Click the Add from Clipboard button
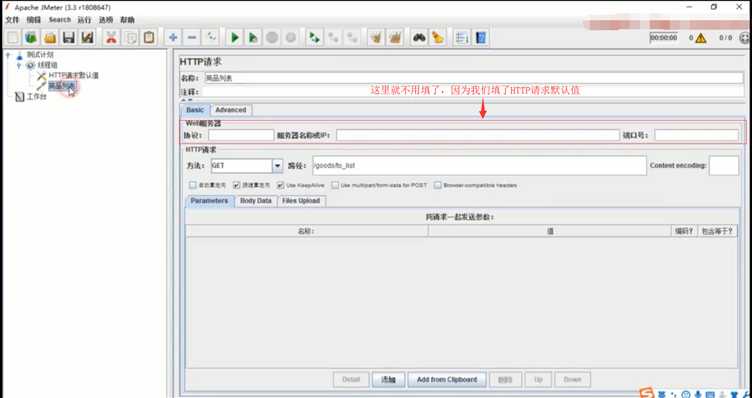This screenshot has height=398, width=752. (x=447, y=379)
